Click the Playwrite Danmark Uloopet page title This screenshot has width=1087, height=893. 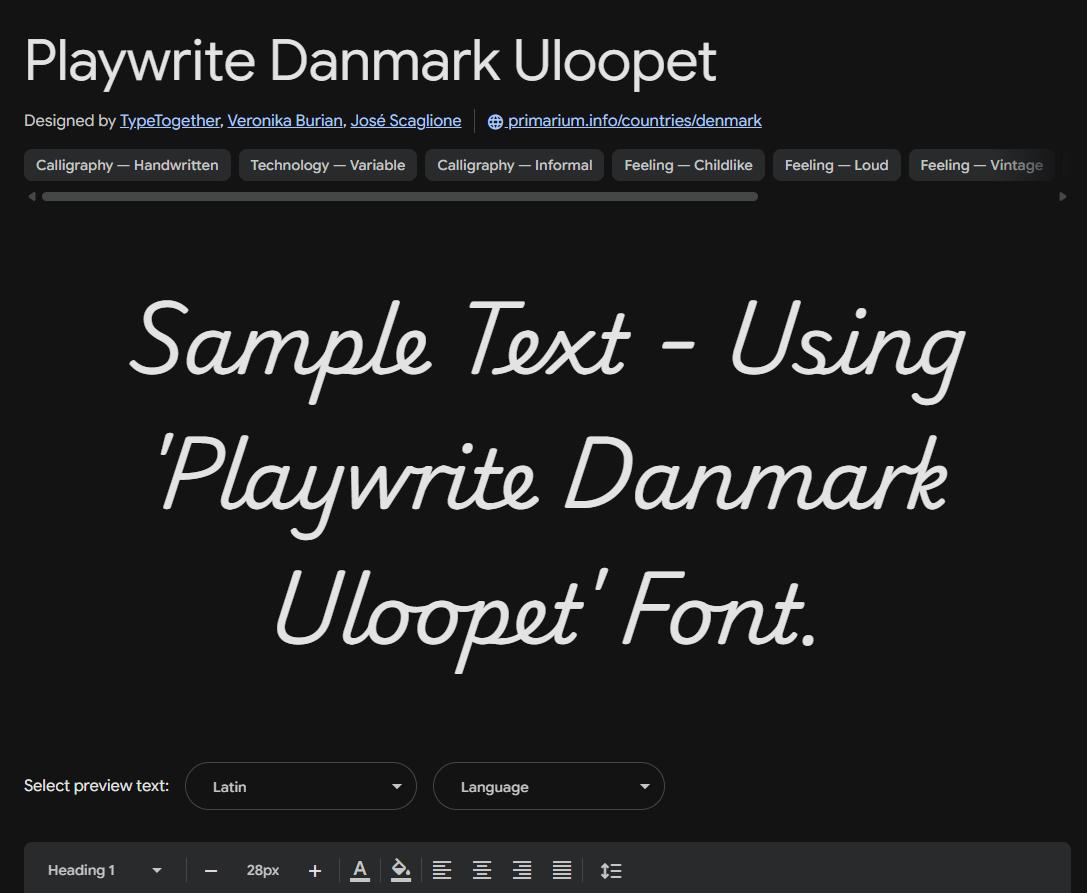point(370,62)
